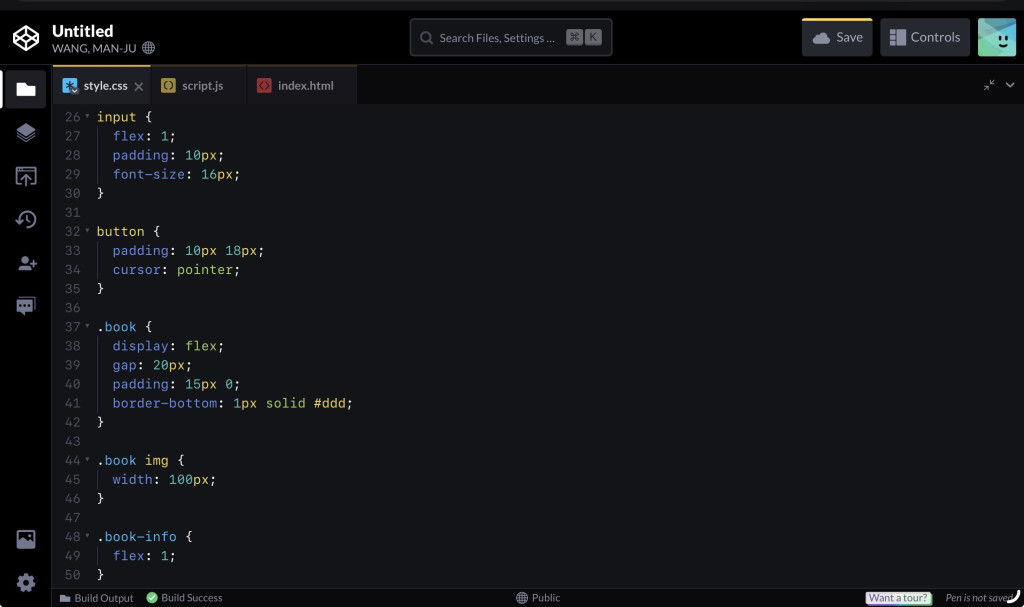This screenshot has height=607, width=1024.
Task: Focus the Search Files, Settings field
Action: [x=511, y=37]
